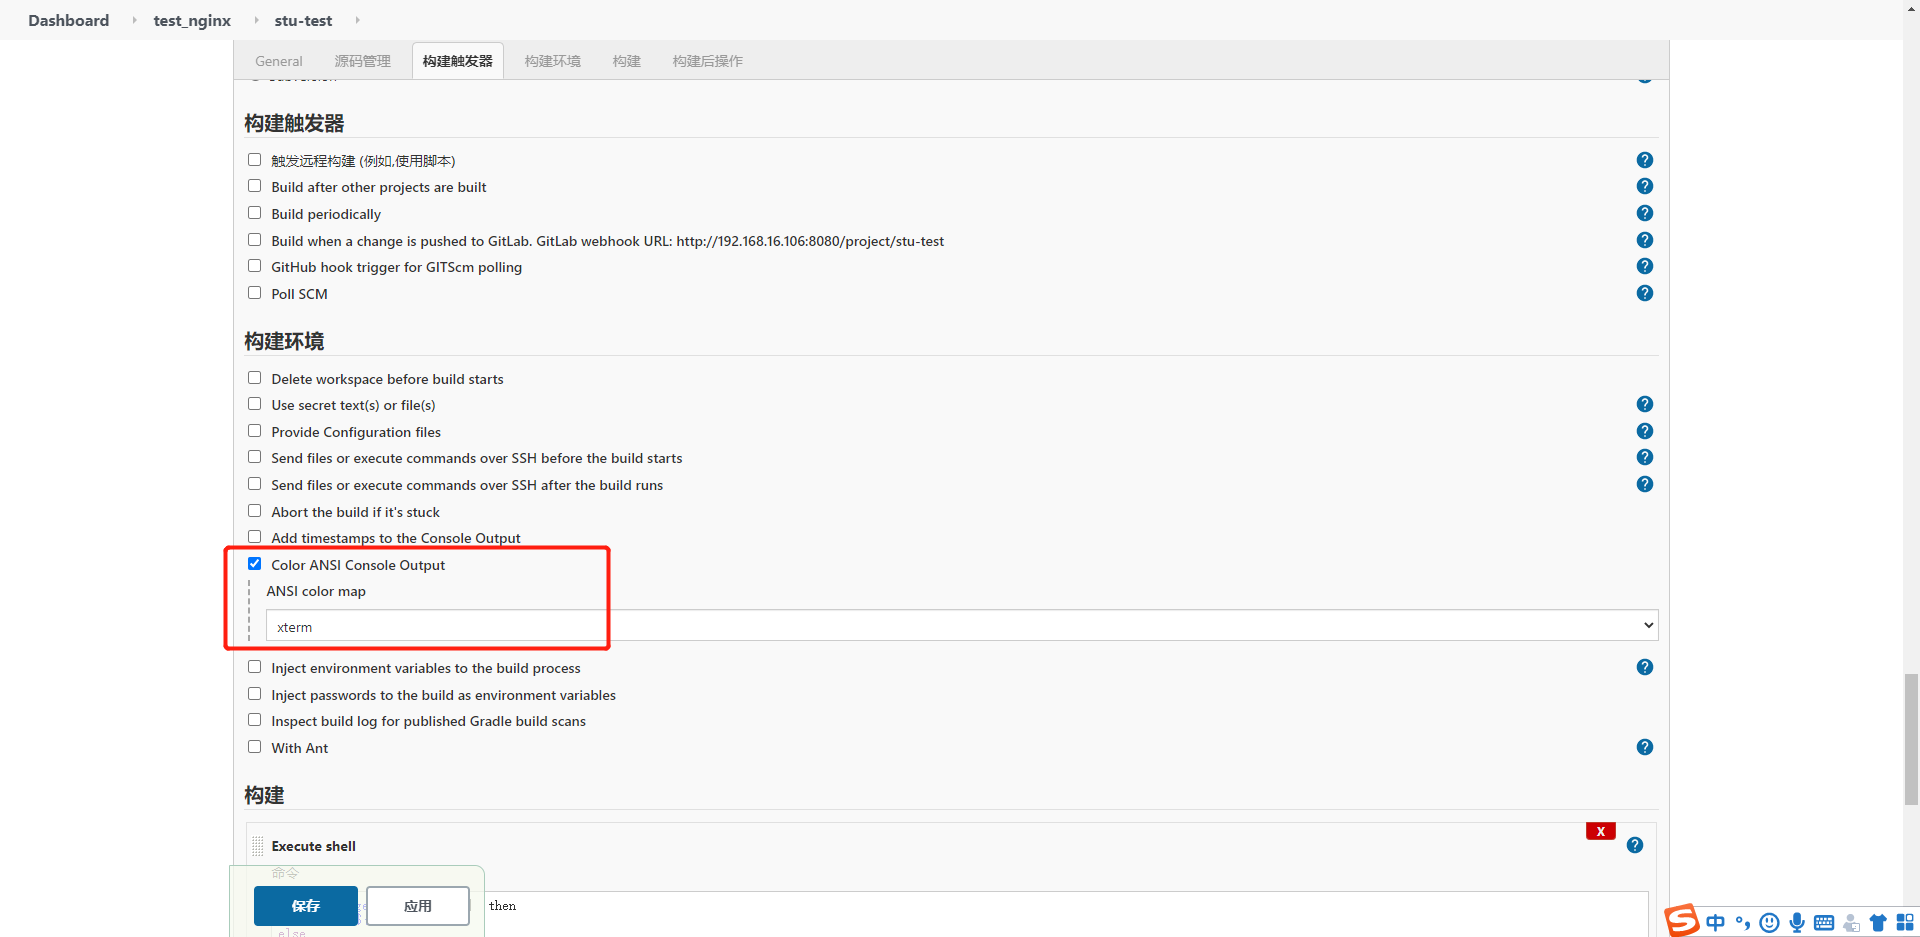This screenshot has width=1920, height=937.
Task: Open Sogou emoji panel via smiley icon
Action: click(1769, 923)
